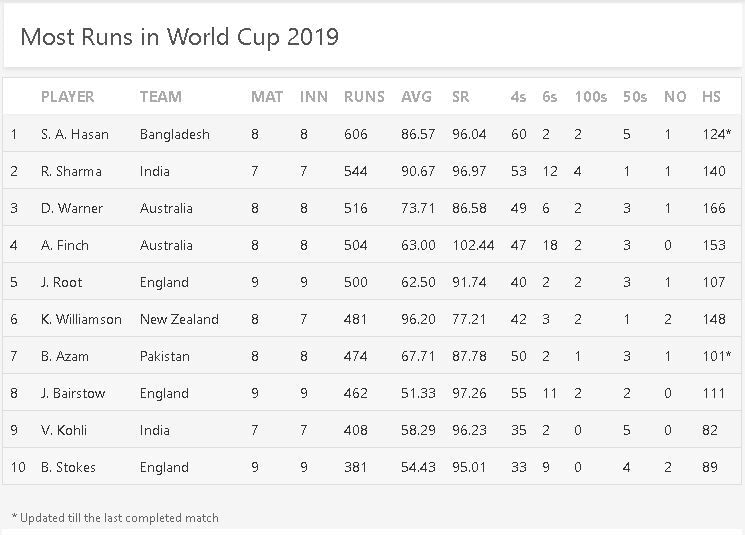Open player S. A. Hasan
This screenshot has width=745, height=535.
[x=75, y=134]
